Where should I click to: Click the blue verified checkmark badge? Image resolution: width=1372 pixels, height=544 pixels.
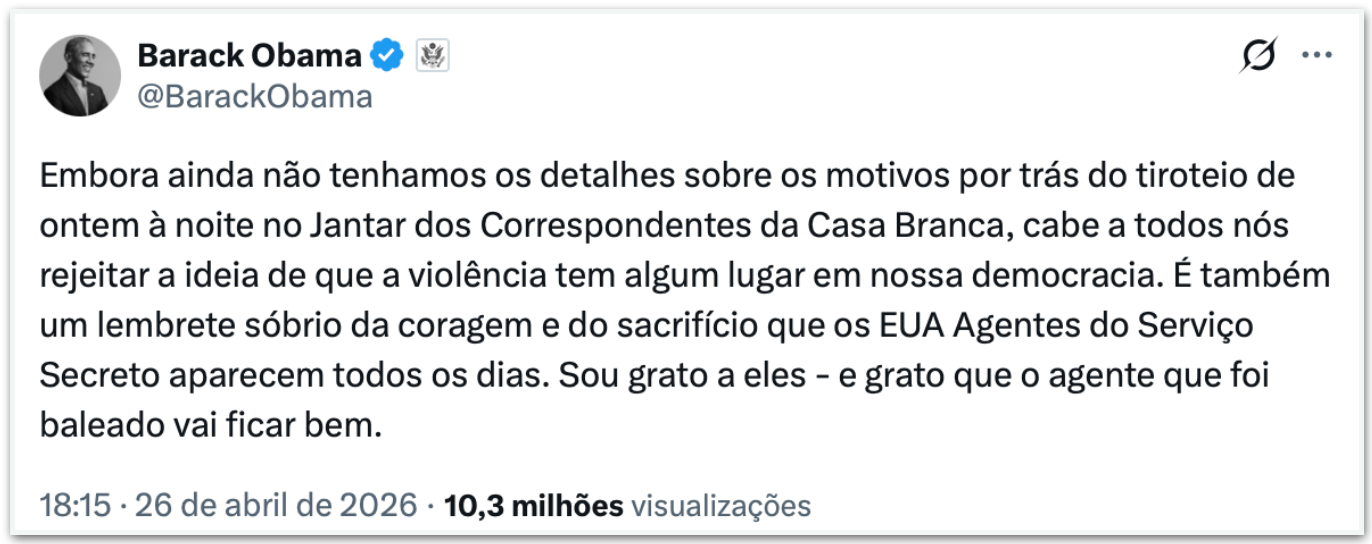387,56
